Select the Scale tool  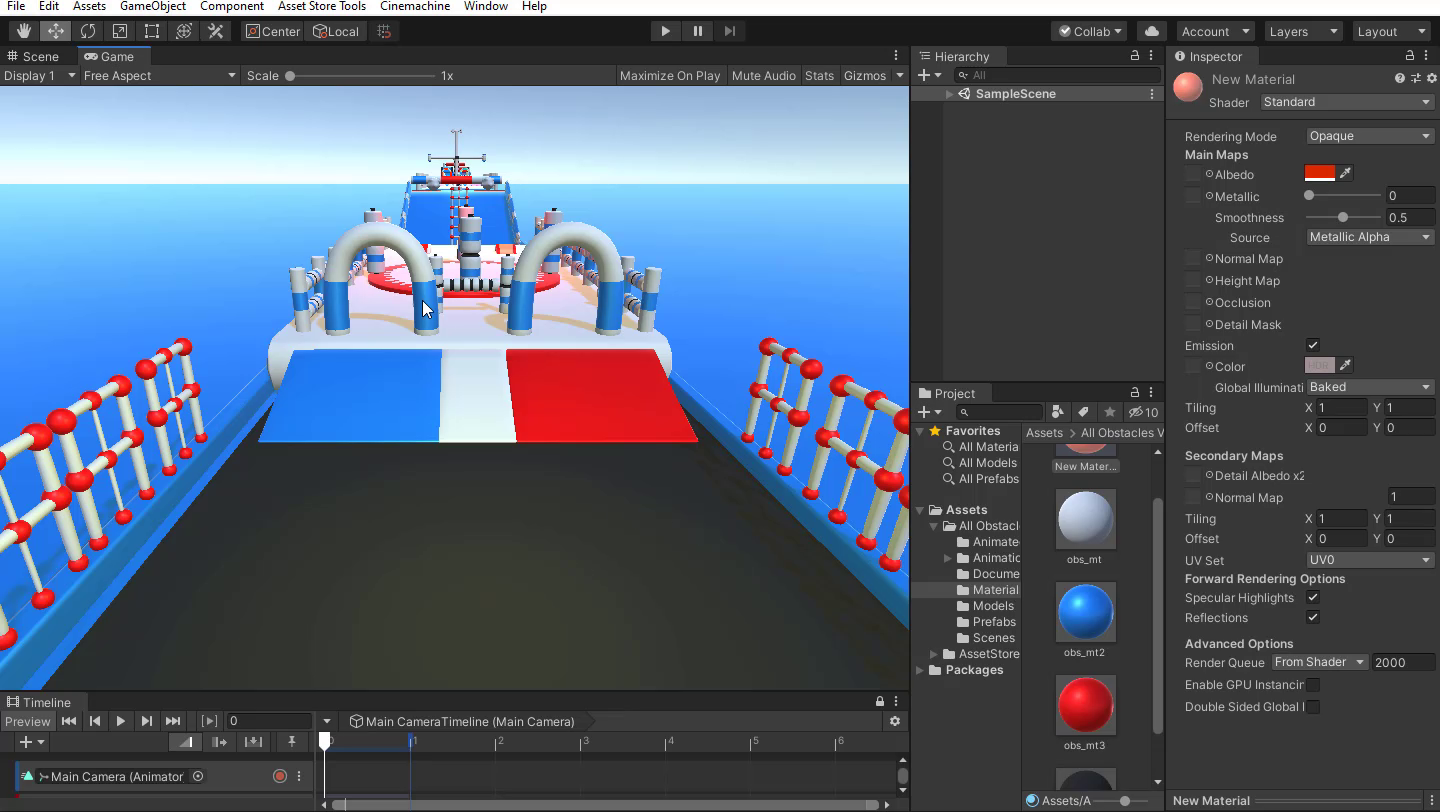pos(119,31)
